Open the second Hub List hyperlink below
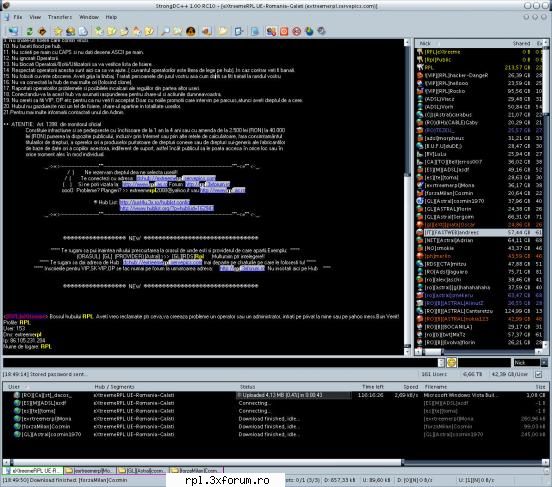The image size is (552, 487). click(x=167, y=208)
